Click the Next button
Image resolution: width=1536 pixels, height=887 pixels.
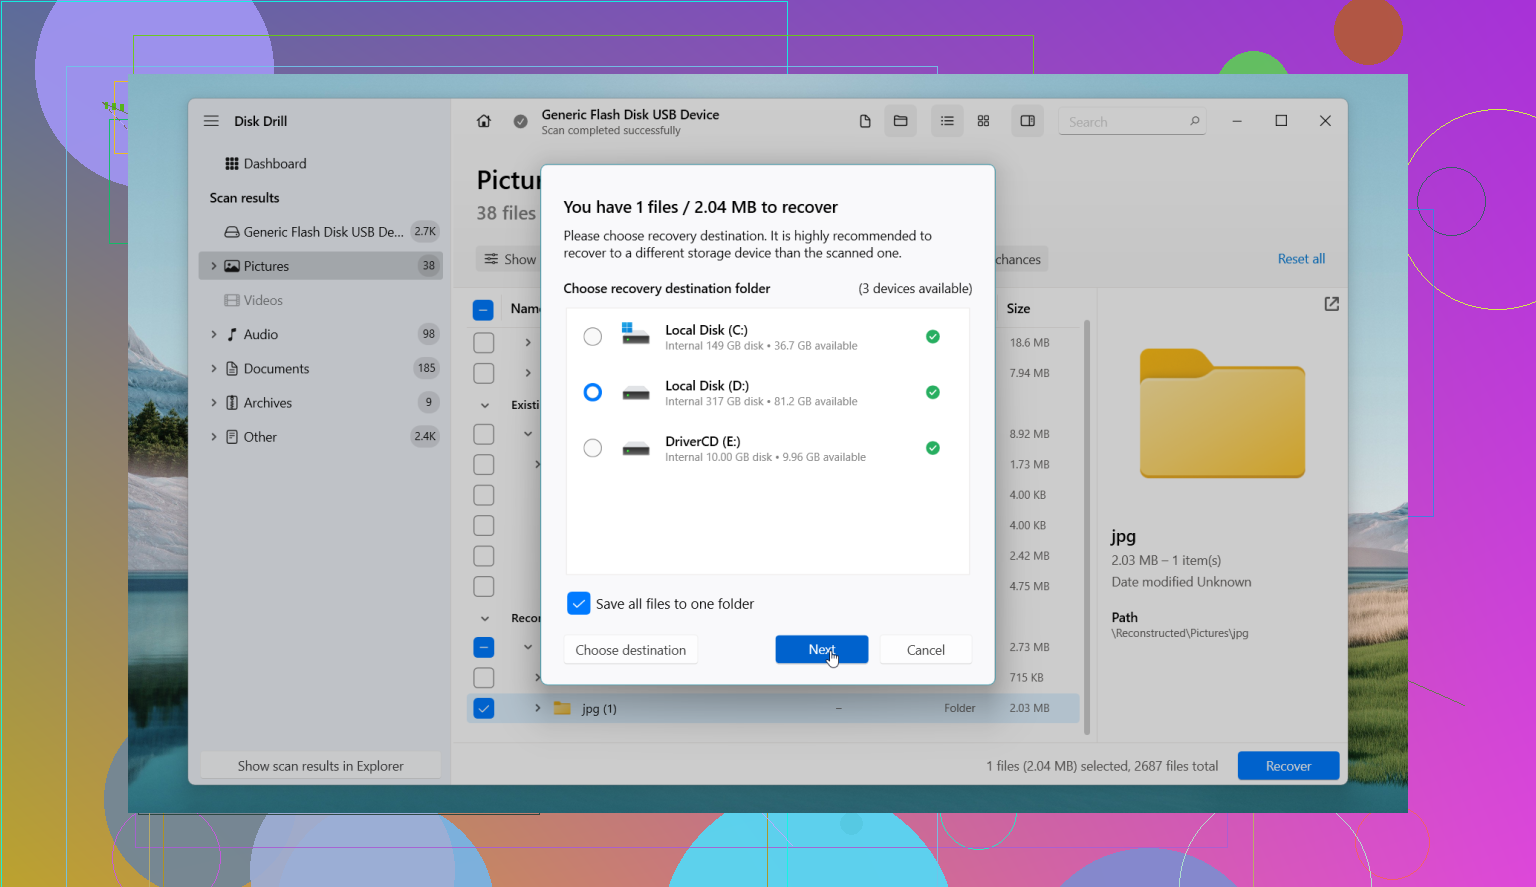[x=822, y=650]
